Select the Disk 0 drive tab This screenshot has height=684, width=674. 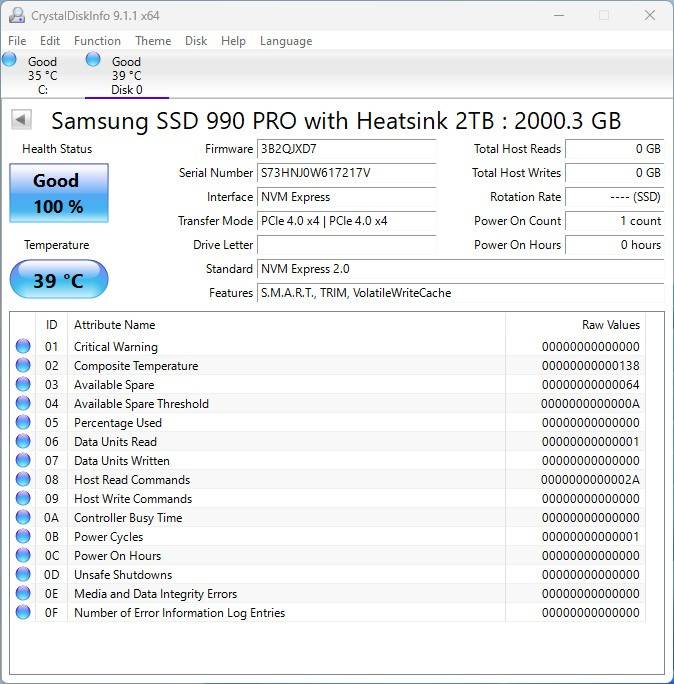click(x=127, y=75)
